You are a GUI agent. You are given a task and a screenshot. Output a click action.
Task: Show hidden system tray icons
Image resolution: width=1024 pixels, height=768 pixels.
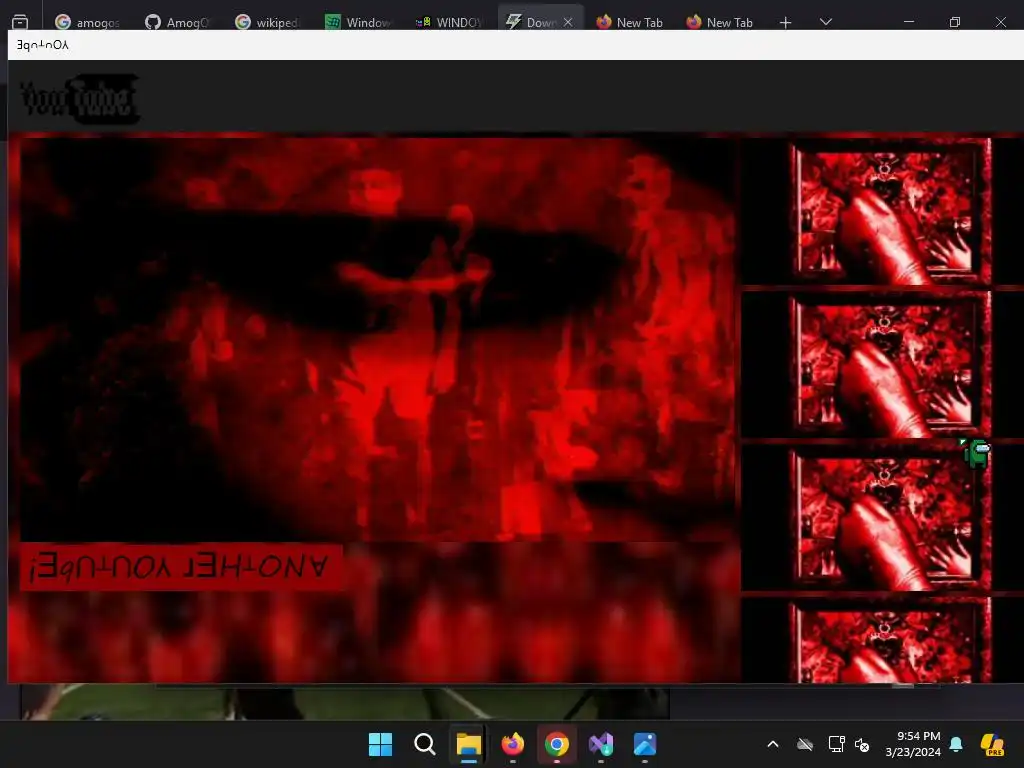(x=773, y=744)
